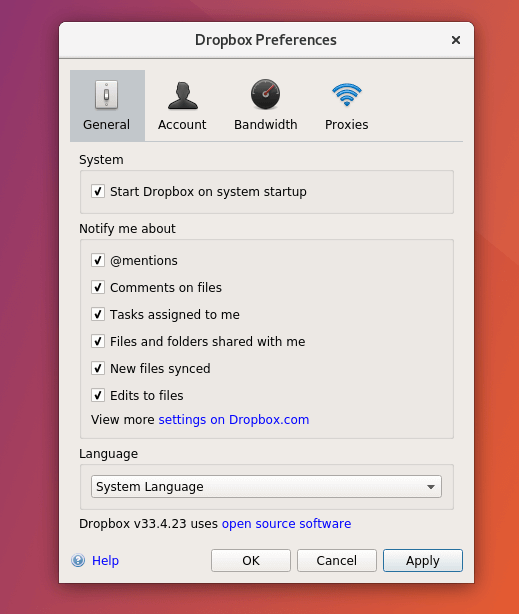Go to the Proxies tab
The image size is (519, 614).
pos(347,106)
